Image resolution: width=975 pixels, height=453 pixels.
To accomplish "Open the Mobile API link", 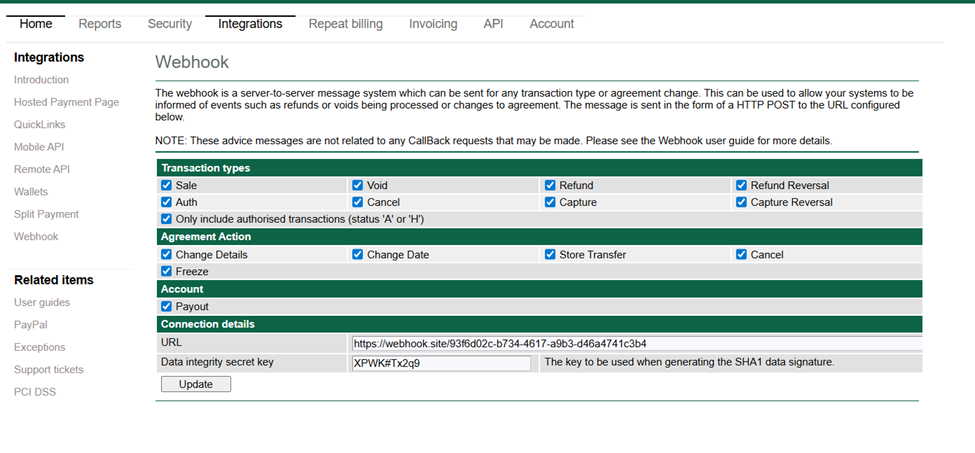I will (x=39, y=147).
